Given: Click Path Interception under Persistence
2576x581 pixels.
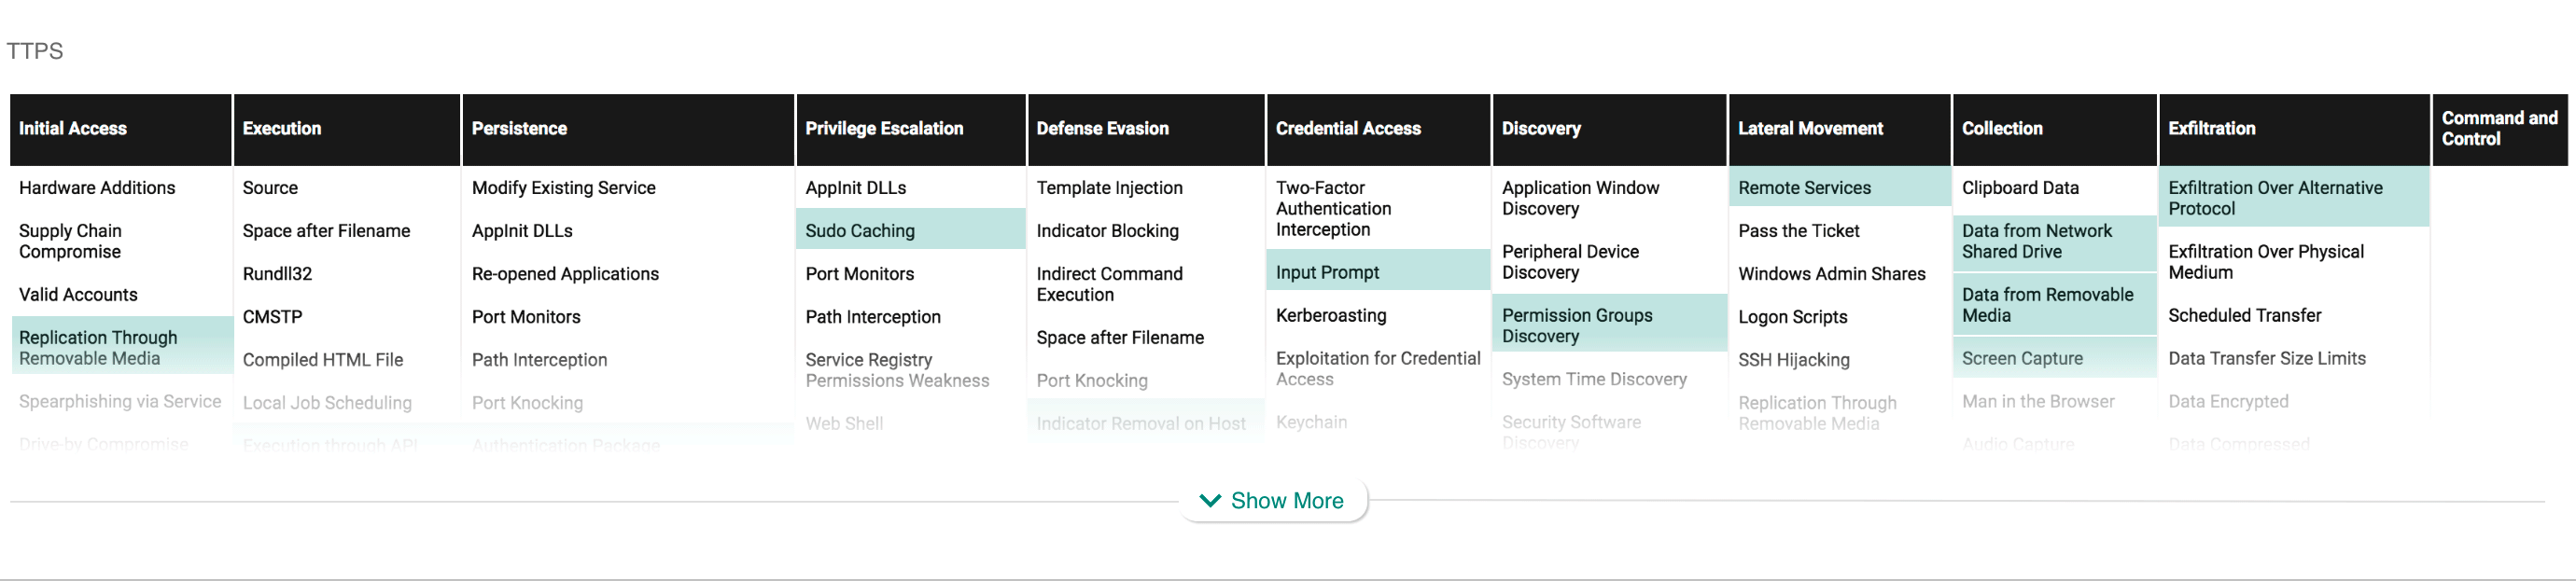Looking at the screenshot, I should (x=539, y=360).
